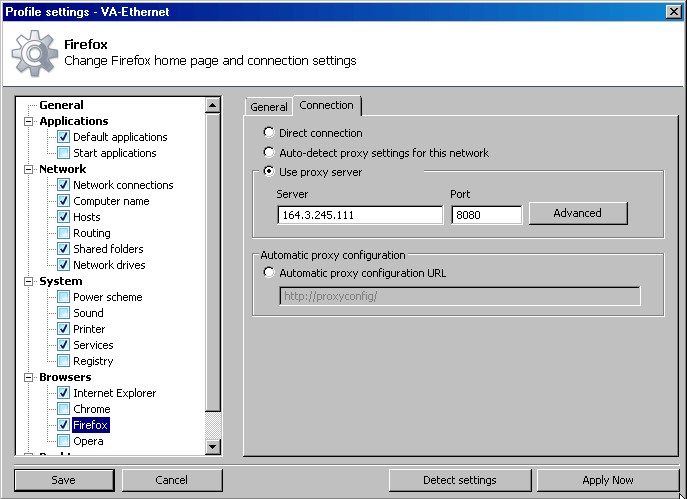Click the Cancel button
Image resolution: width=687 pixels, height=499 pixels.
[172, 480]
